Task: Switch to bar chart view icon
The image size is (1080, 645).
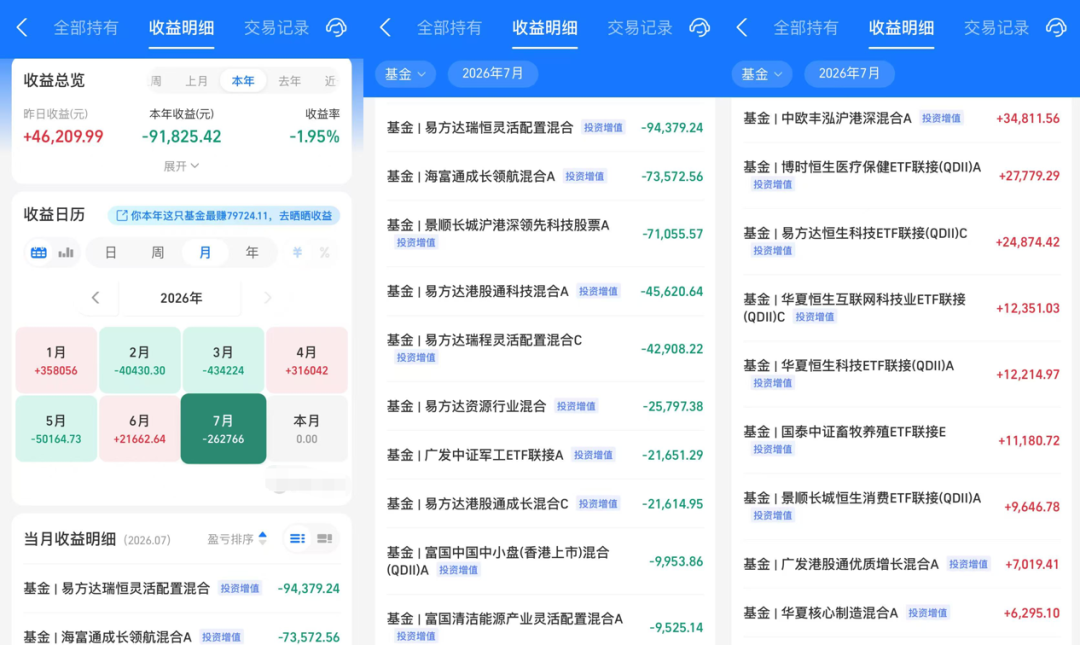Action: (x=66, y=253)
